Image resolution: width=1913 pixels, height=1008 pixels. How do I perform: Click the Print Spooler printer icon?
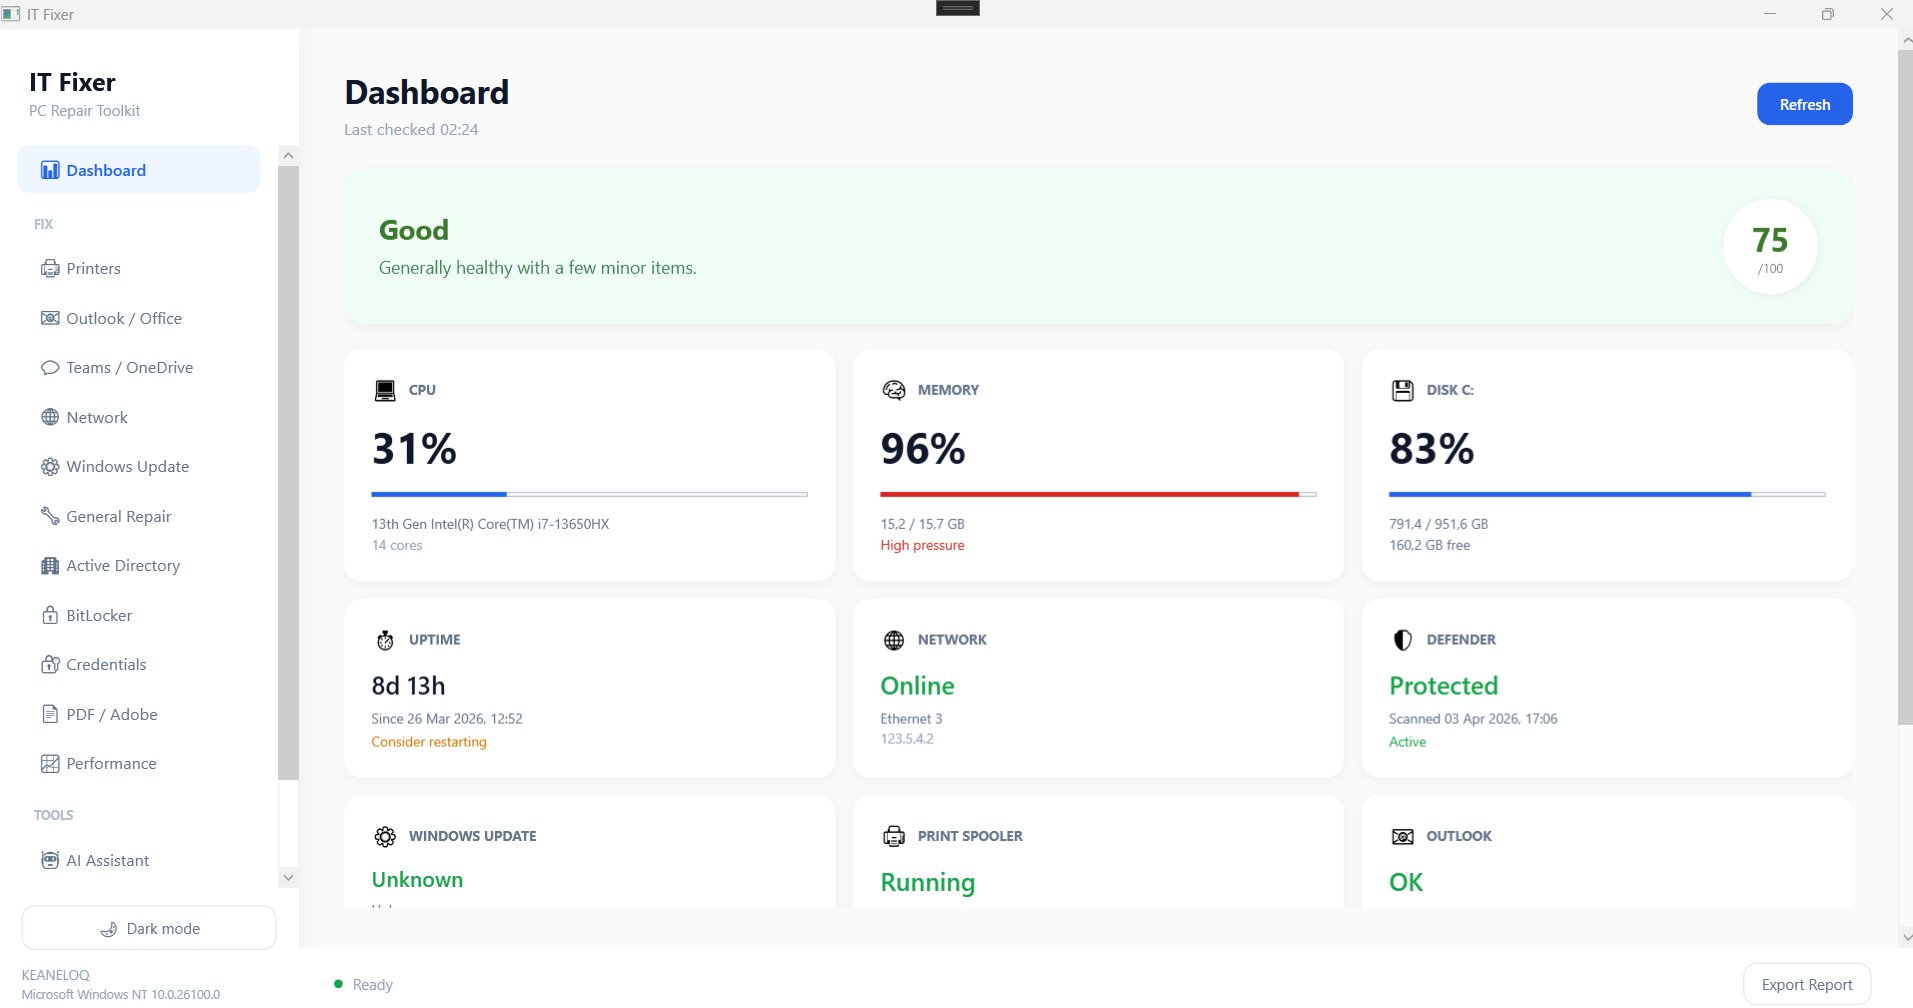894,836
